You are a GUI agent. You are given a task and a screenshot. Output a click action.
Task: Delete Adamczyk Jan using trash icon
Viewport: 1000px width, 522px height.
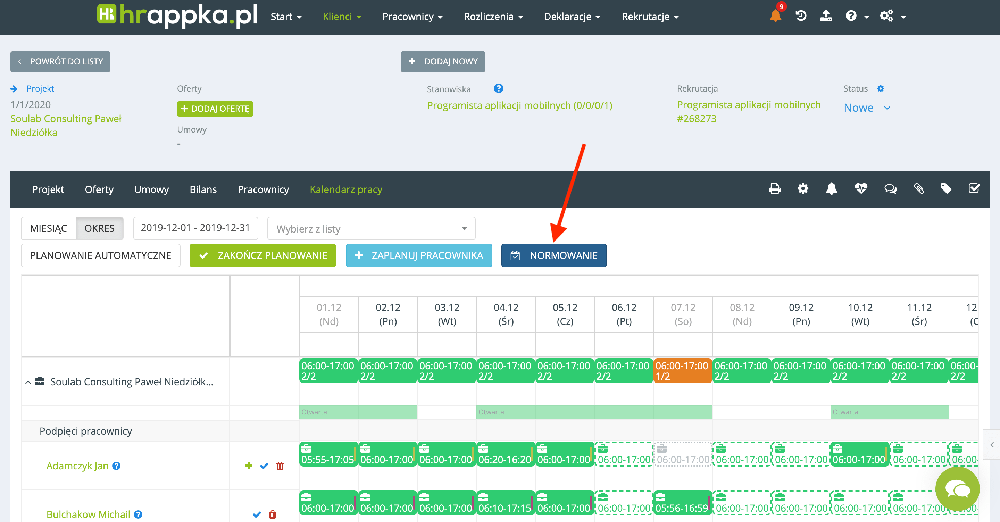[x=280, y=466]
